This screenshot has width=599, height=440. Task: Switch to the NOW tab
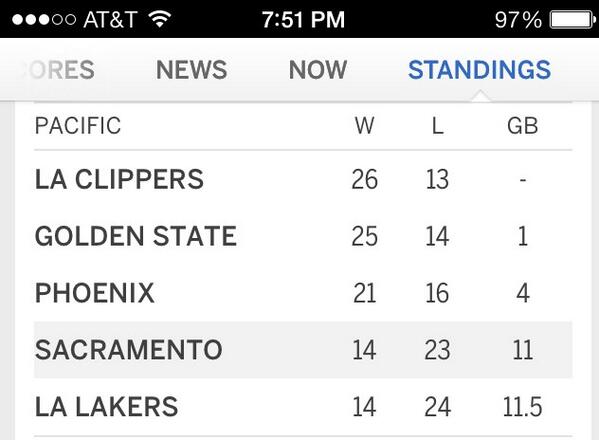coord(318,70)
